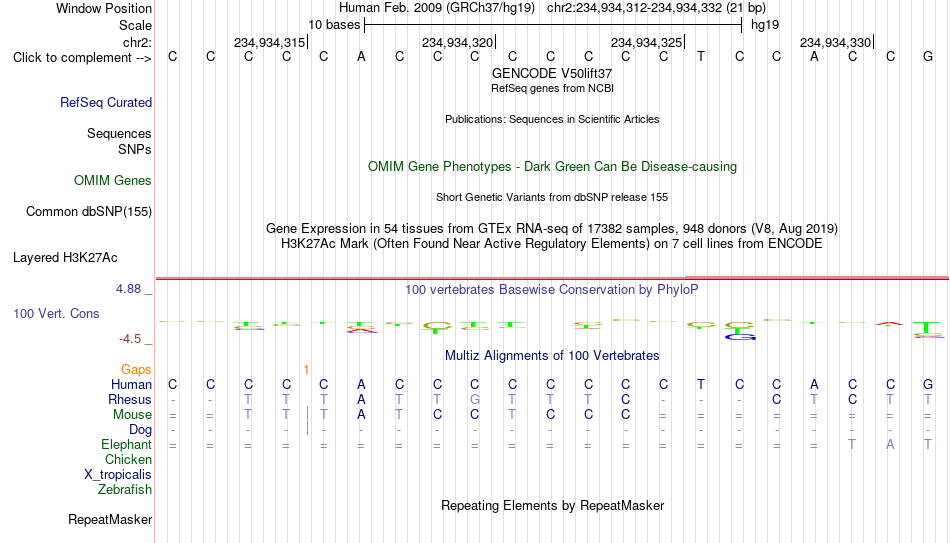950x543 pixels.
Task: Click the 4.88 conservation axis value
Action: tap(128, 289)
